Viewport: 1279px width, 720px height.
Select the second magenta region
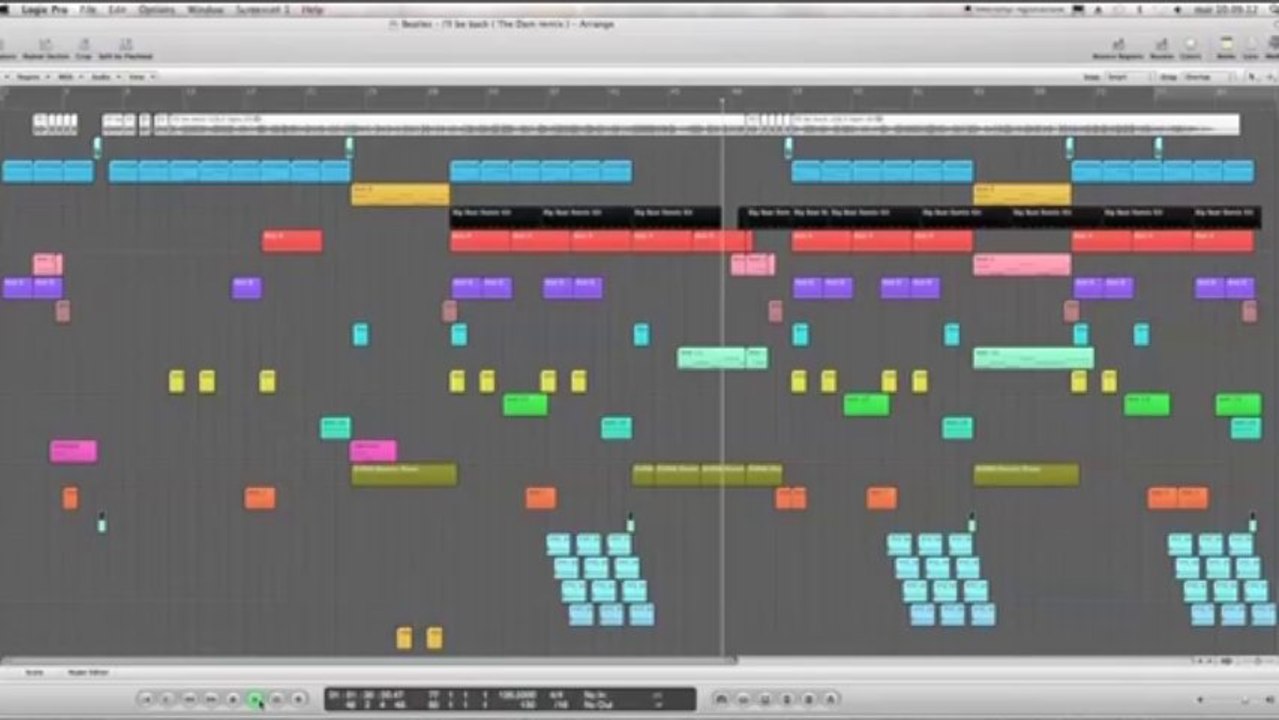pos(373,451)
